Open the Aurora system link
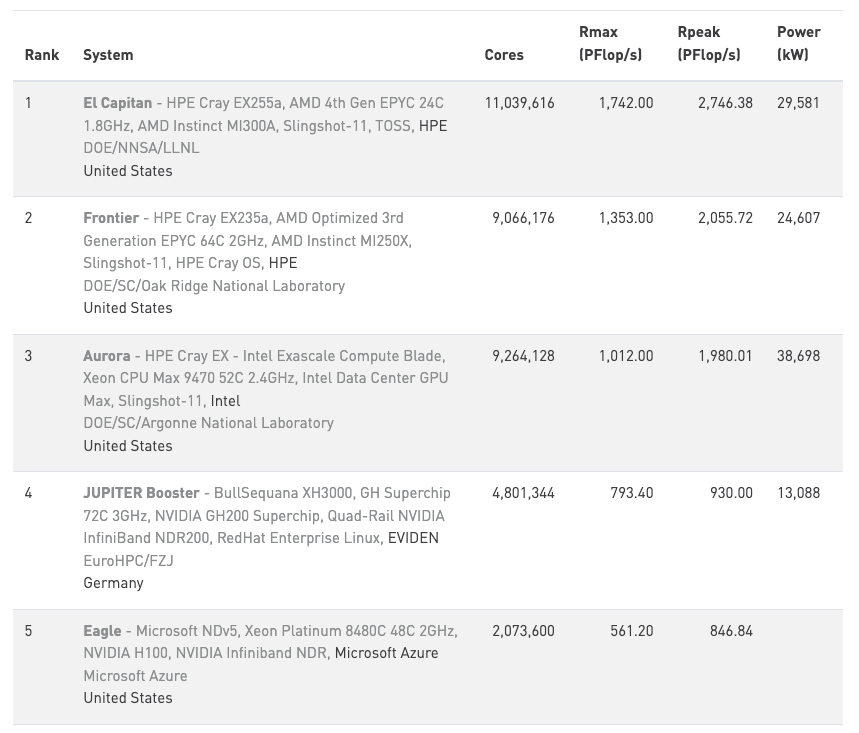 107,356
